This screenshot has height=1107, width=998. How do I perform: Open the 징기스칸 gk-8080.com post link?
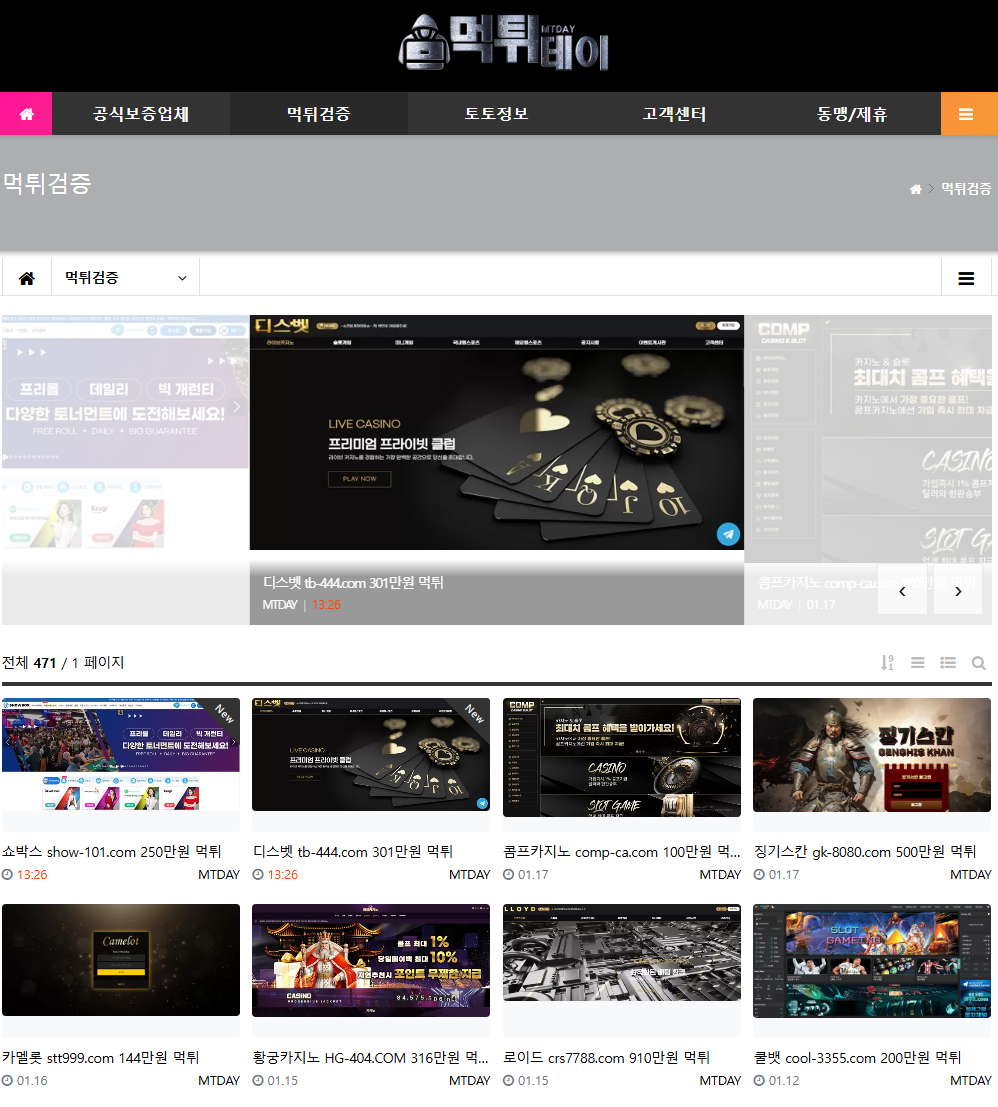[864, 852]
